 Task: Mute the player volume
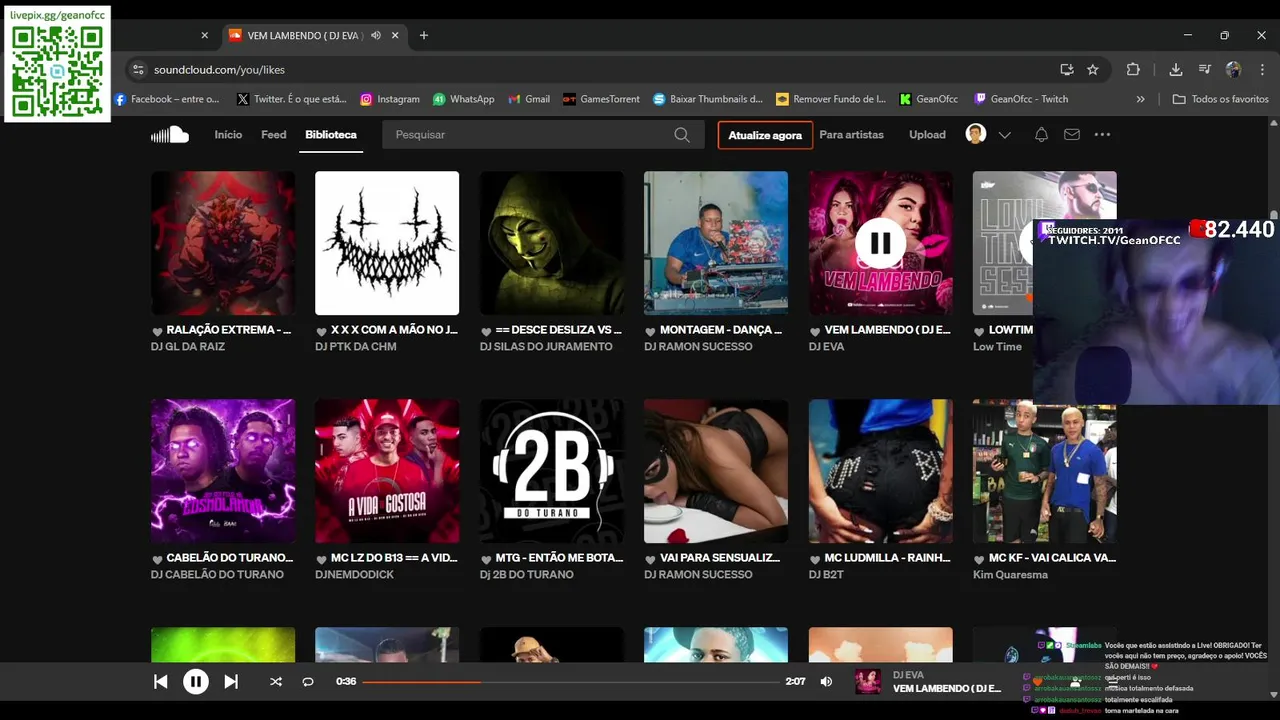click(x=826, y=682)
